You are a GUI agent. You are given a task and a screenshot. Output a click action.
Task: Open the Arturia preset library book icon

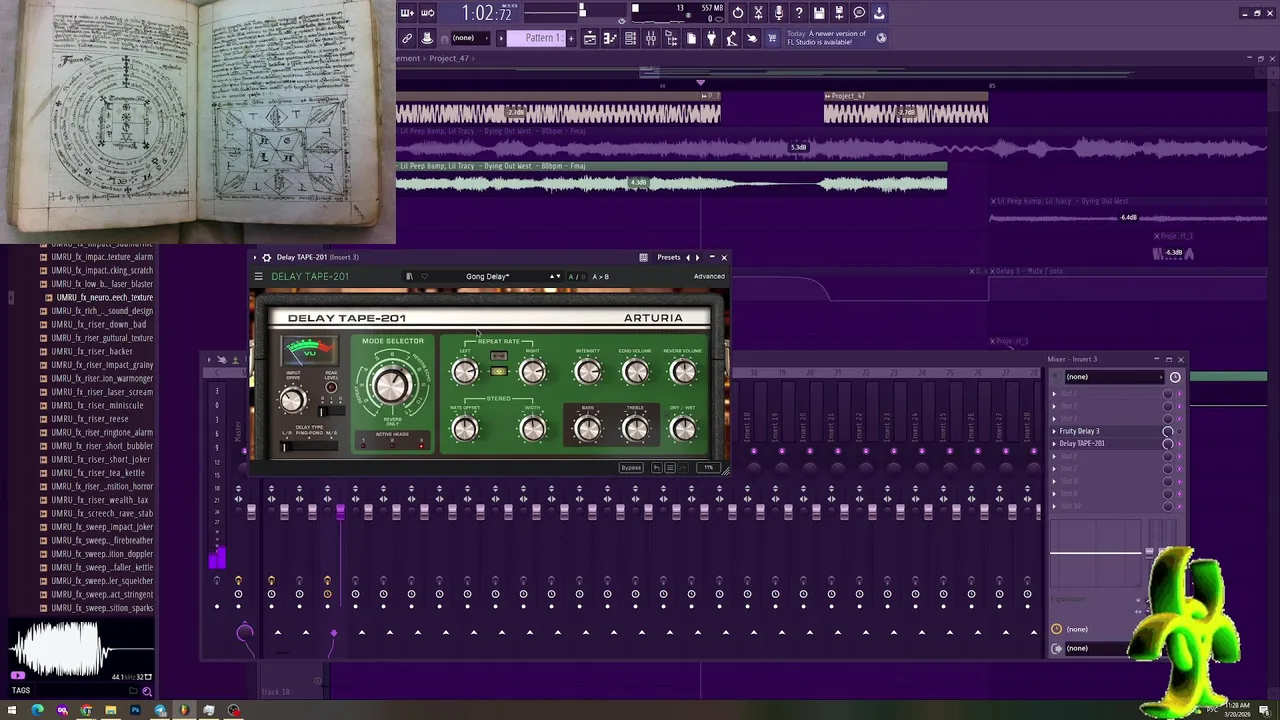point(410,276)
